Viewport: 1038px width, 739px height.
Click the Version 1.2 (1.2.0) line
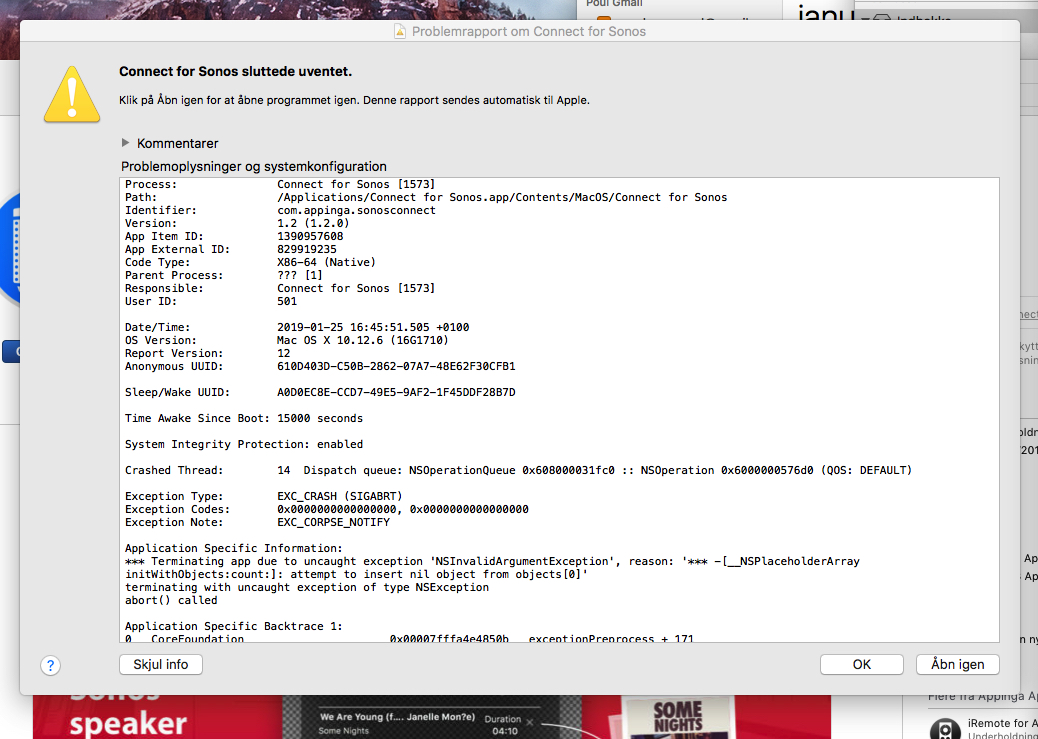click(237, 223)
